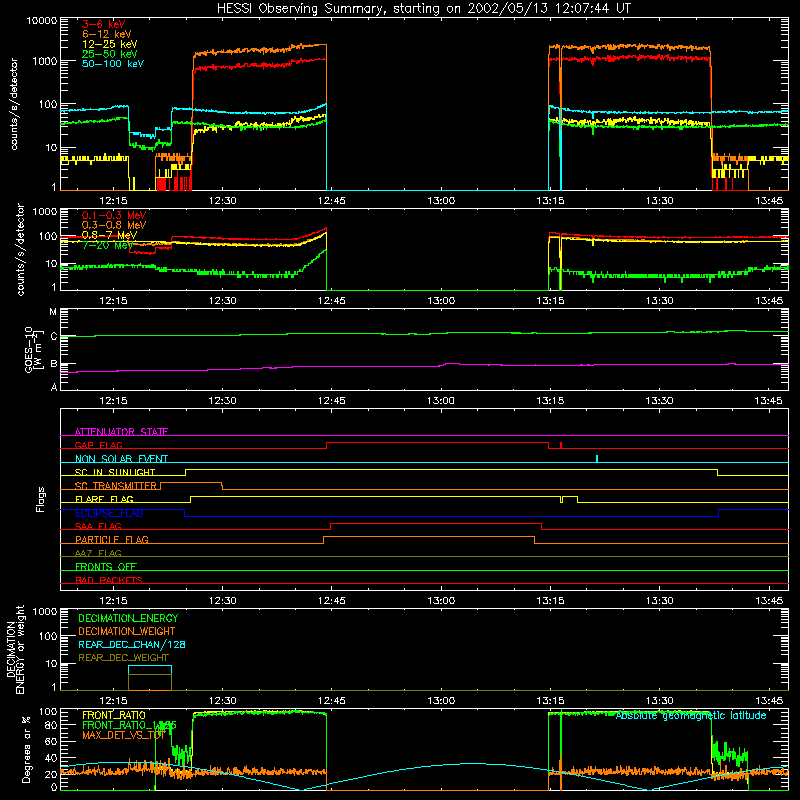Screen dimensions: 800x800
Task: Click the 13:00 tick of the top panel
Action: pyautogui.click(x=441, y=201)
